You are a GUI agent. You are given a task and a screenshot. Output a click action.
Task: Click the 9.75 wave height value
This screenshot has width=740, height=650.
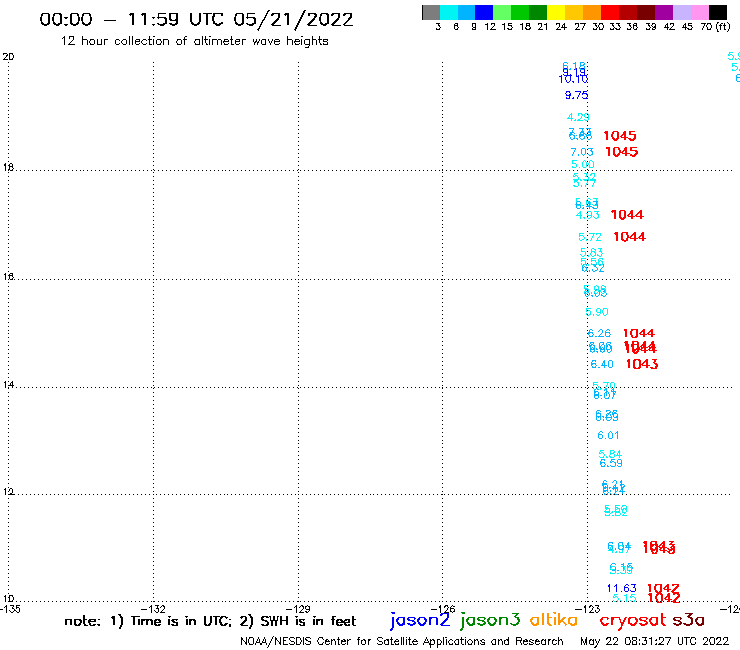[577, 95]
